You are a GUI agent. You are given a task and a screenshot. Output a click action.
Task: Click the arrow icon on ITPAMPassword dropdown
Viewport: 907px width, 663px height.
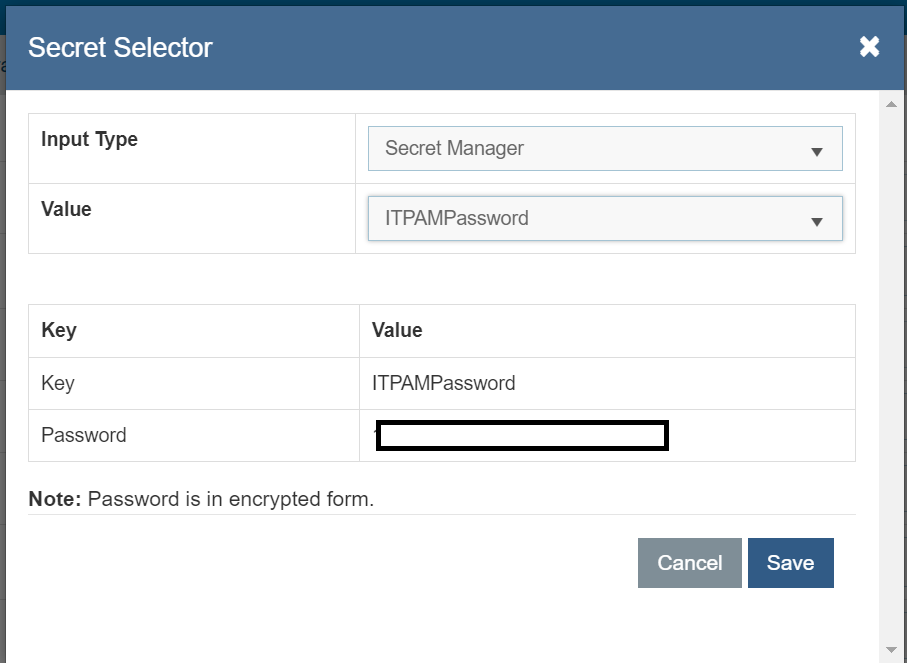pyautogui.click(x=816, y=222)
